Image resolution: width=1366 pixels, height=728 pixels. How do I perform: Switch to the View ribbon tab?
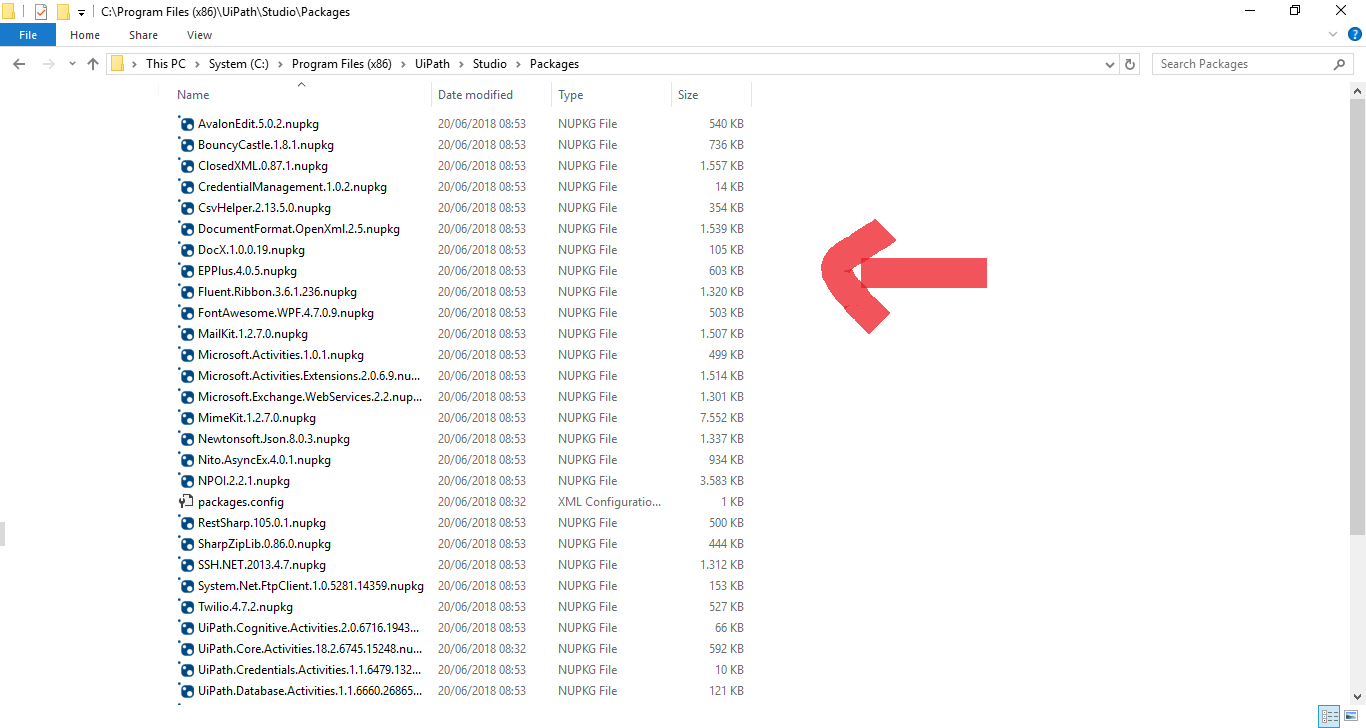click(x=199, y=35)
